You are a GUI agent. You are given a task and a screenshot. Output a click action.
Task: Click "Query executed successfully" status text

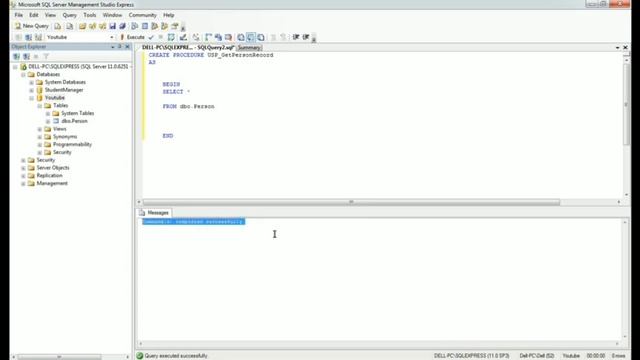click(176, 356)
